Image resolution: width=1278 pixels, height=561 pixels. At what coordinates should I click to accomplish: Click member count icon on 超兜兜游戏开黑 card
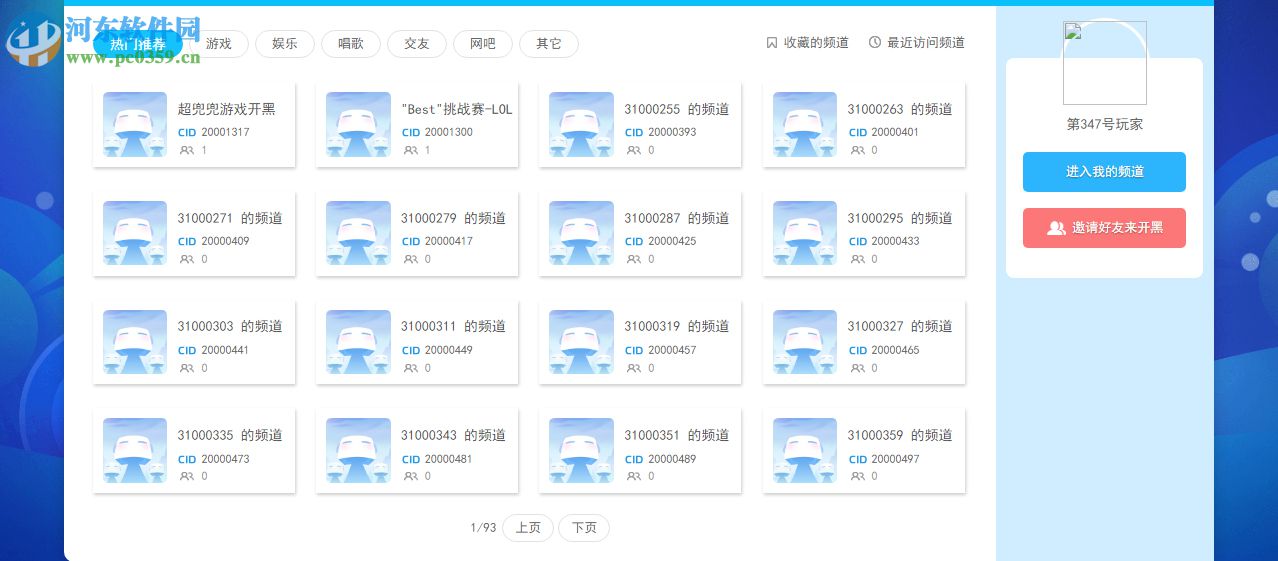(186, 150)
